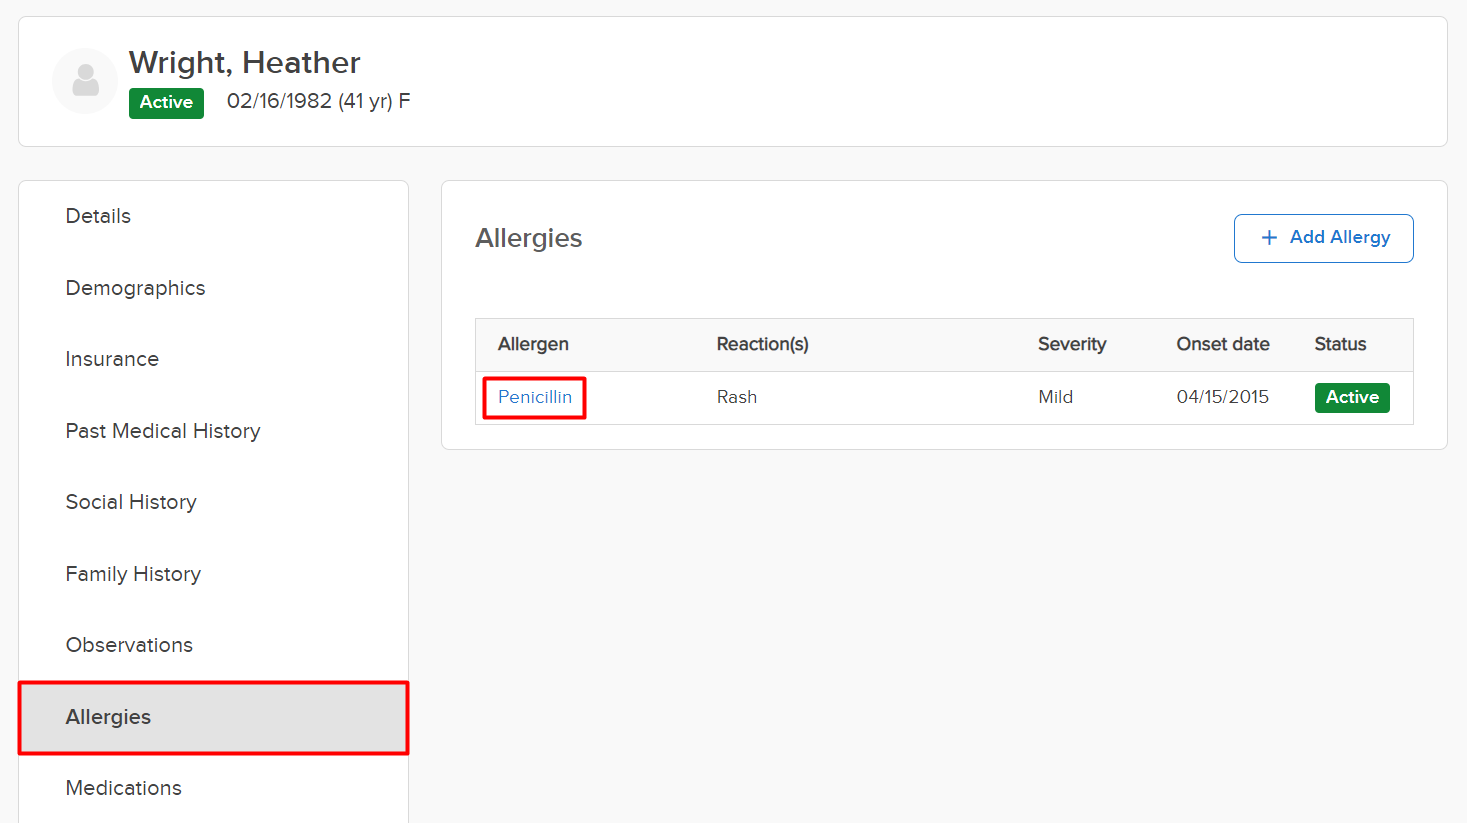Show the Family History section

tap(133, 574)
